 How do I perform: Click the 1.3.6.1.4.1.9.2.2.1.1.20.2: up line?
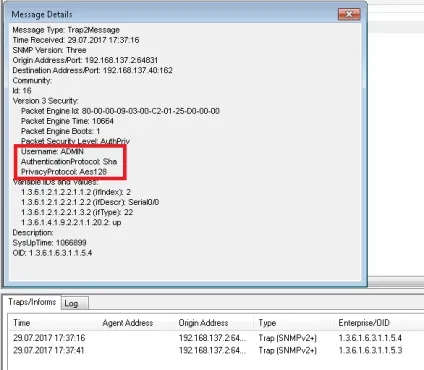point(71,222)
